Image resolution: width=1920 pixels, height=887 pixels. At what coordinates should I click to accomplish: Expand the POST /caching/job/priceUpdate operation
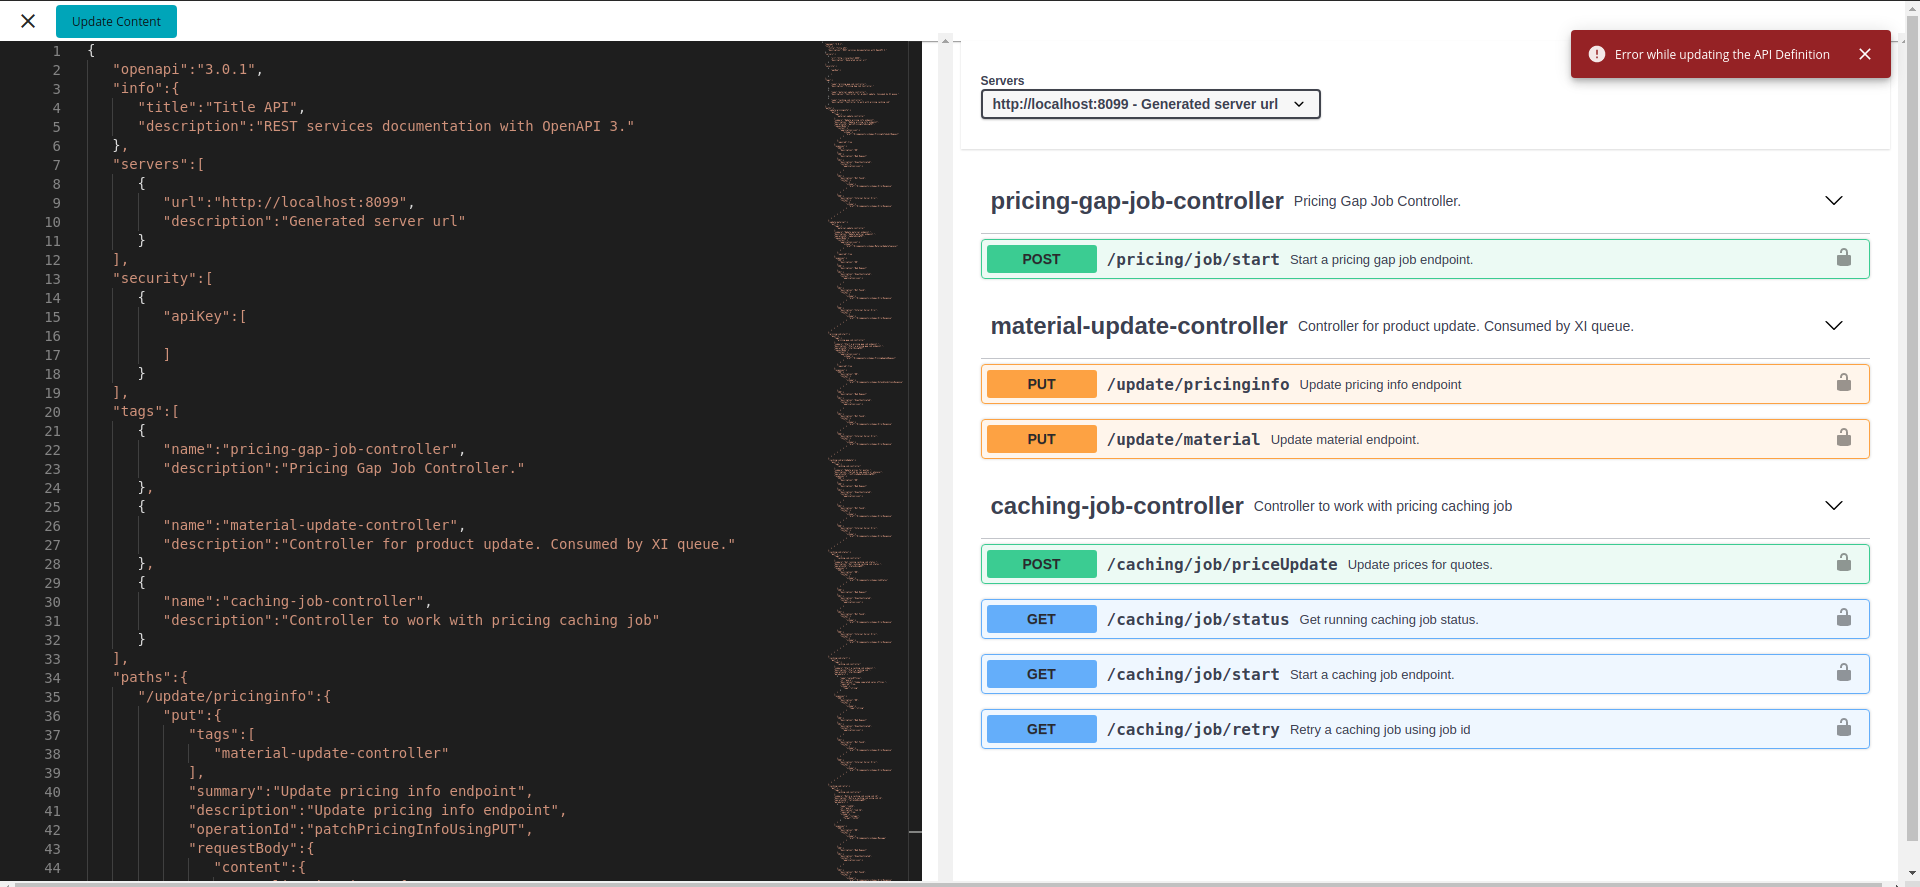point(1425,564)
